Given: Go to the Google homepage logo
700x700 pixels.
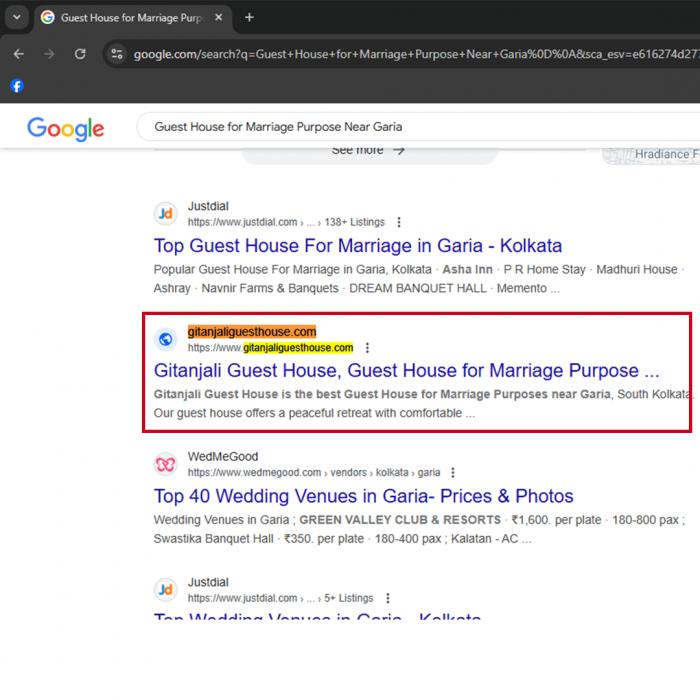Looking at the screenshot, I should [x=66, y=129].
